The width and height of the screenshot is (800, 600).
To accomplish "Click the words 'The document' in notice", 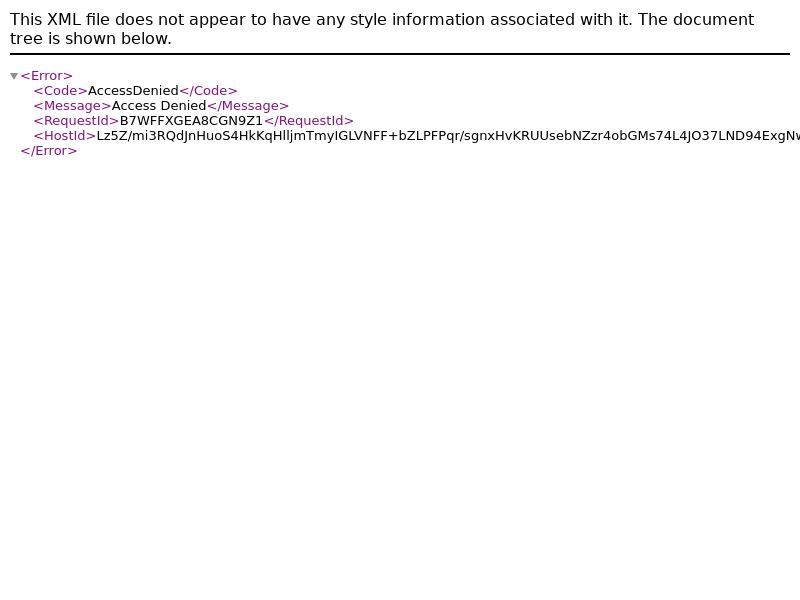I will pyautogui.click(x=696, y=19).
